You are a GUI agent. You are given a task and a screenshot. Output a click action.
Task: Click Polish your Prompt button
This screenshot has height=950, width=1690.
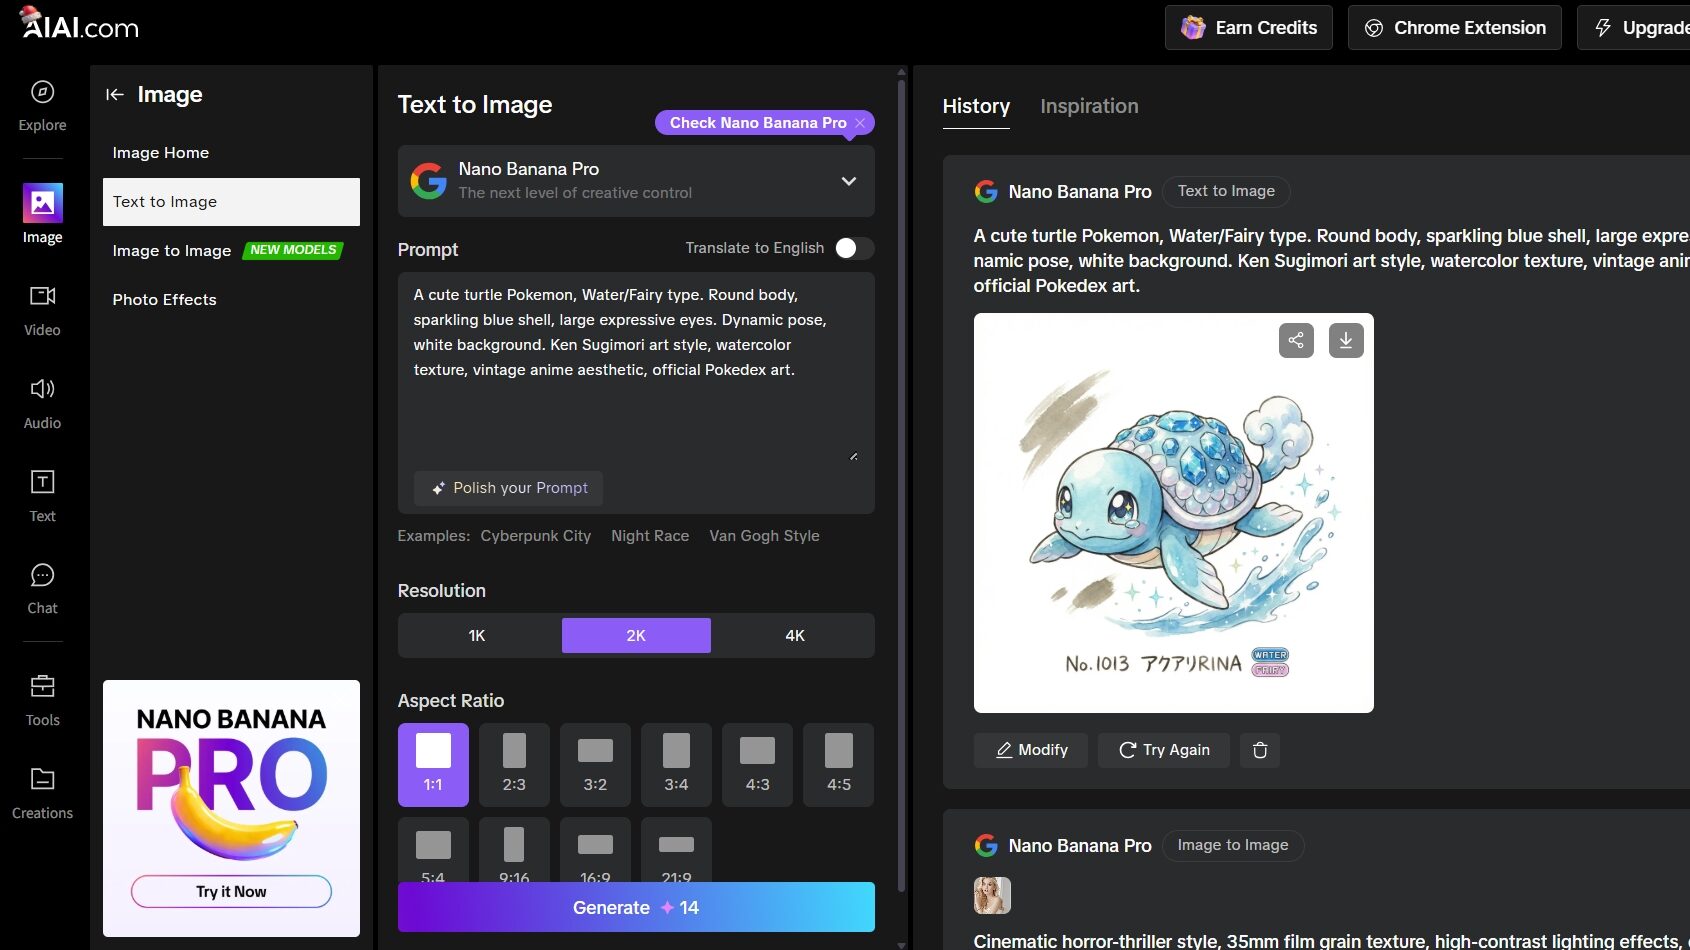click(508, 488)
